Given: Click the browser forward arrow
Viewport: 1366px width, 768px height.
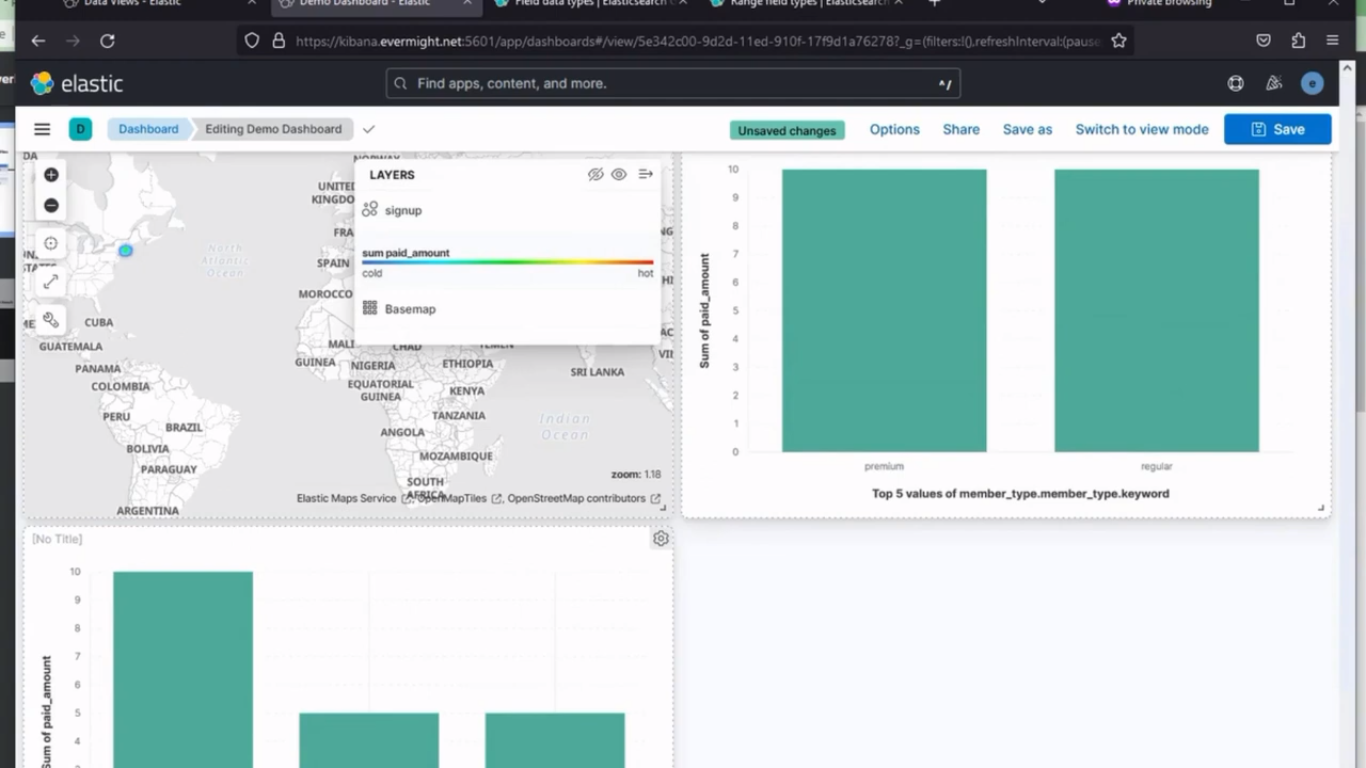Looking at the screenshot, I should pyautogui.click(x=72, y=41).
